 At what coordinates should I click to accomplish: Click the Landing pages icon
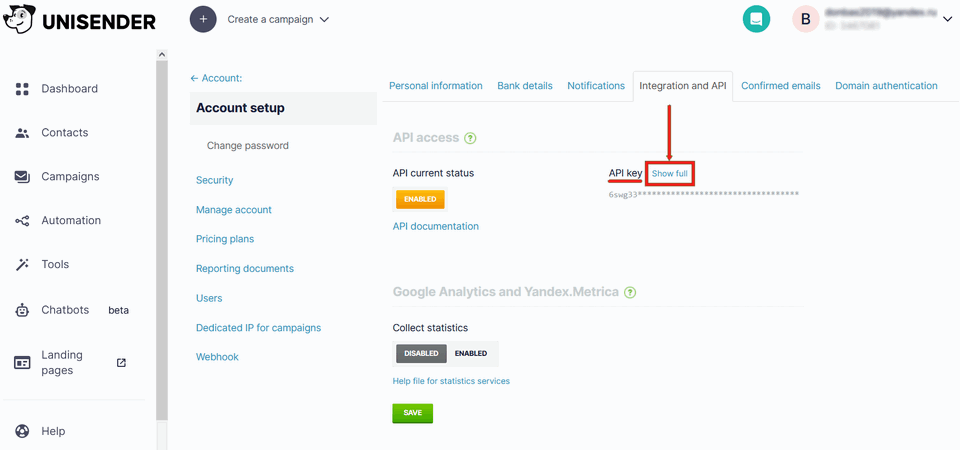coord(22,363)
